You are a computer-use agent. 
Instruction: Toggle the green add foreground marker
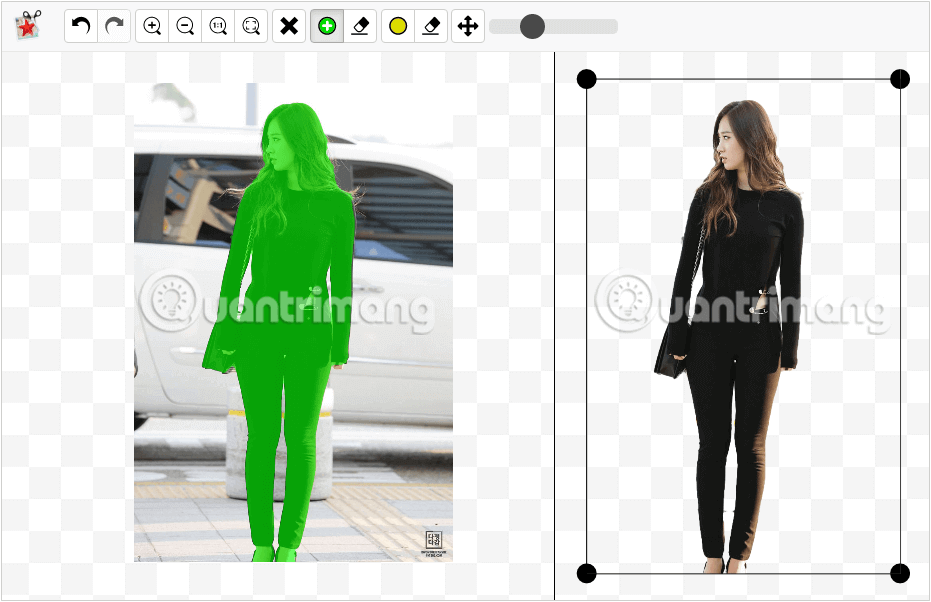tap(327, 26)
